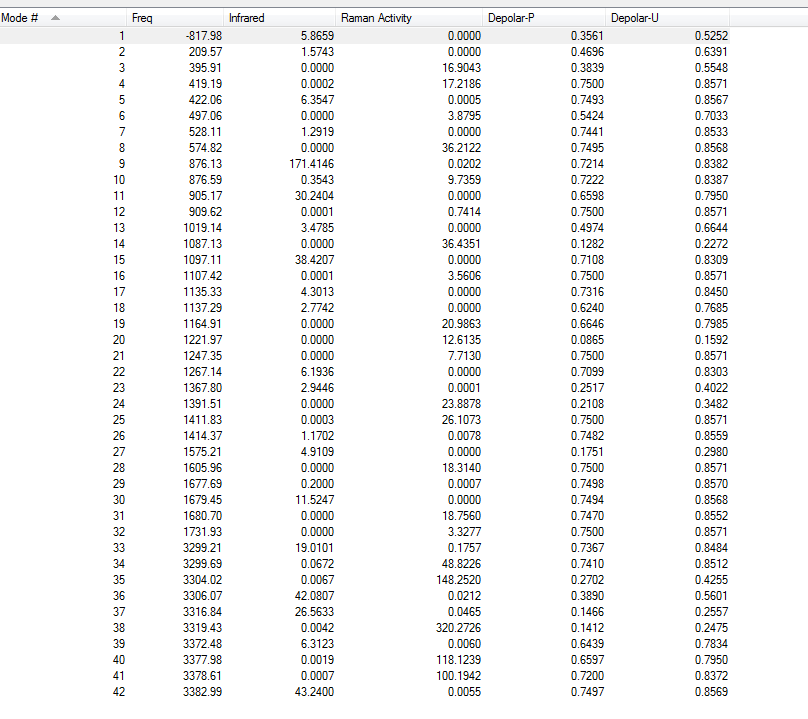This screenshot has width=808, height=719.
Task: Click Raman activity value 148.2520
Action: pos(459,579)
